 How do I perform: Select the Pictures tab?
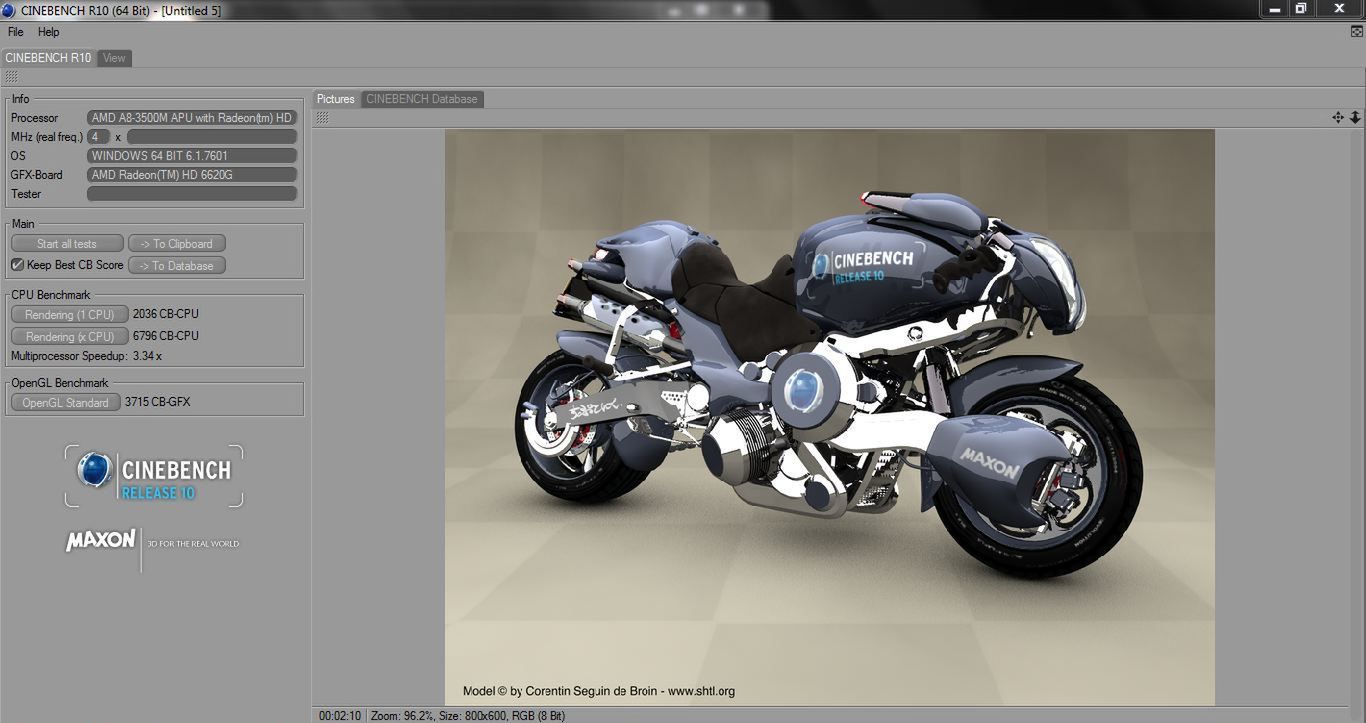coord(336,99)
